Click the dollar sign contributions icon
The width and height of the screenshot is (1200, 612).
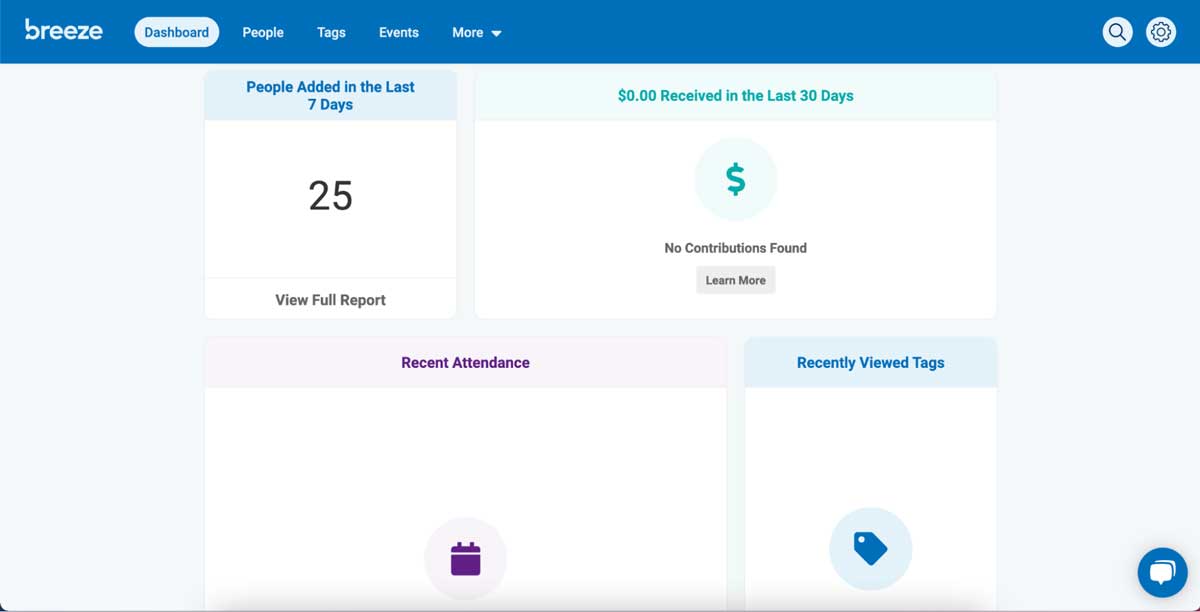(x=735, y=179)
